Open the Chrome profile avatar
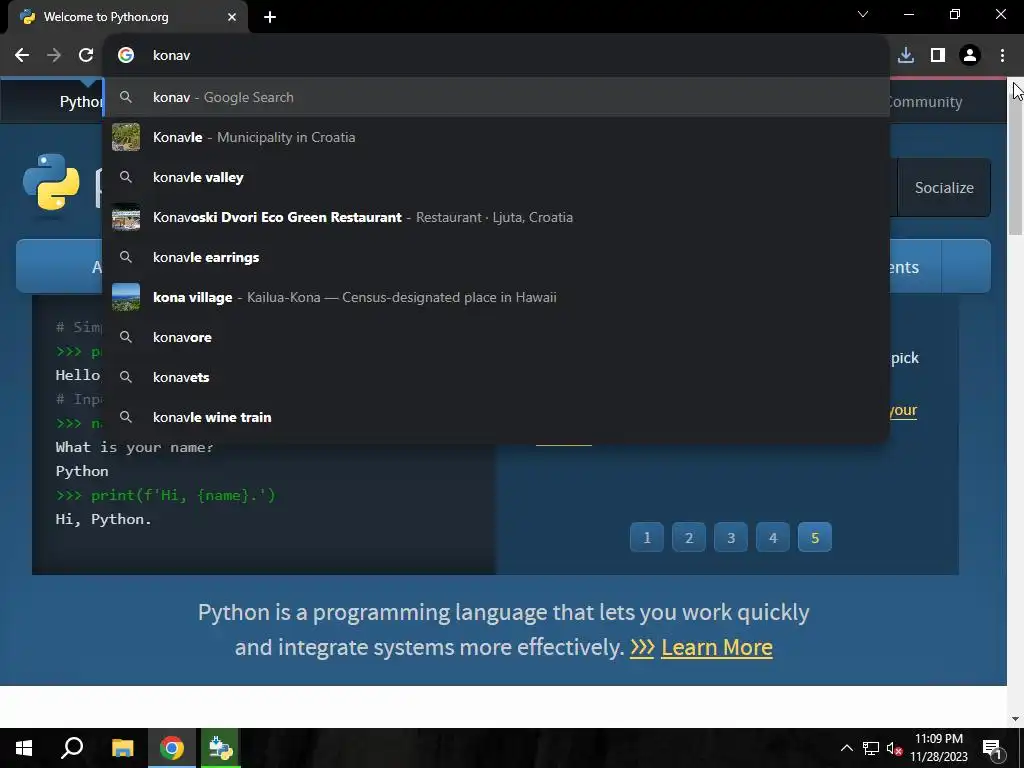This screenshot has width=1024, height=768. pos(970,56)
